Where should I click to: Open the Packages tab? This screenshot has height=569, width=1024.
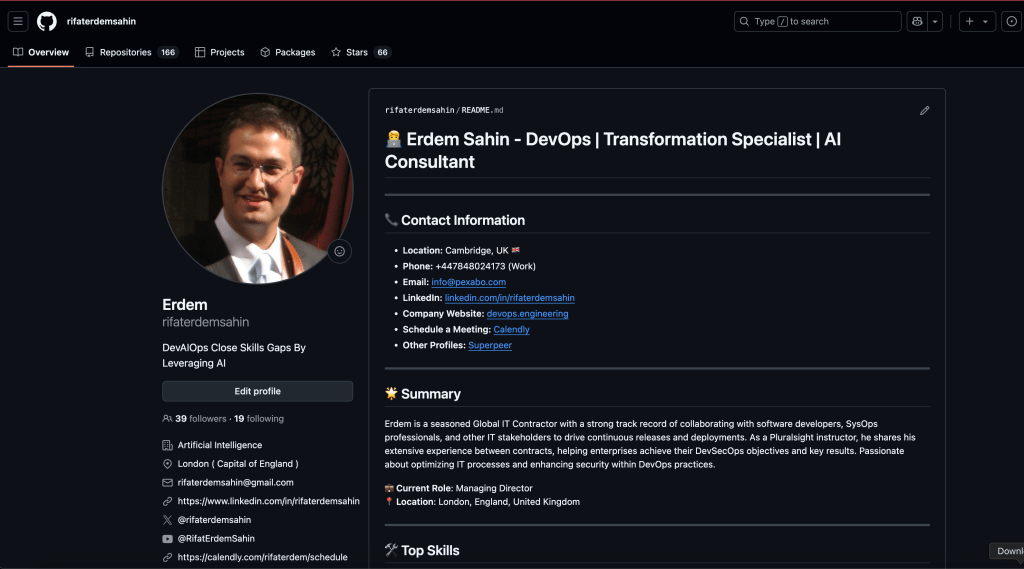(287, 52)
